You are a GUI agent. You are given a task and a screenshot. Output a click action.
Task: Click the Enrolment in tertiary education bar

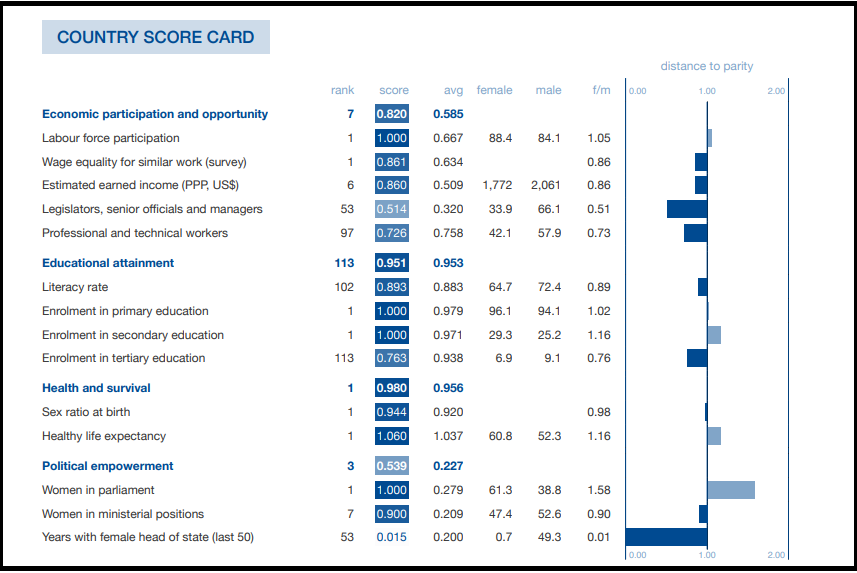tap(697, 358)
